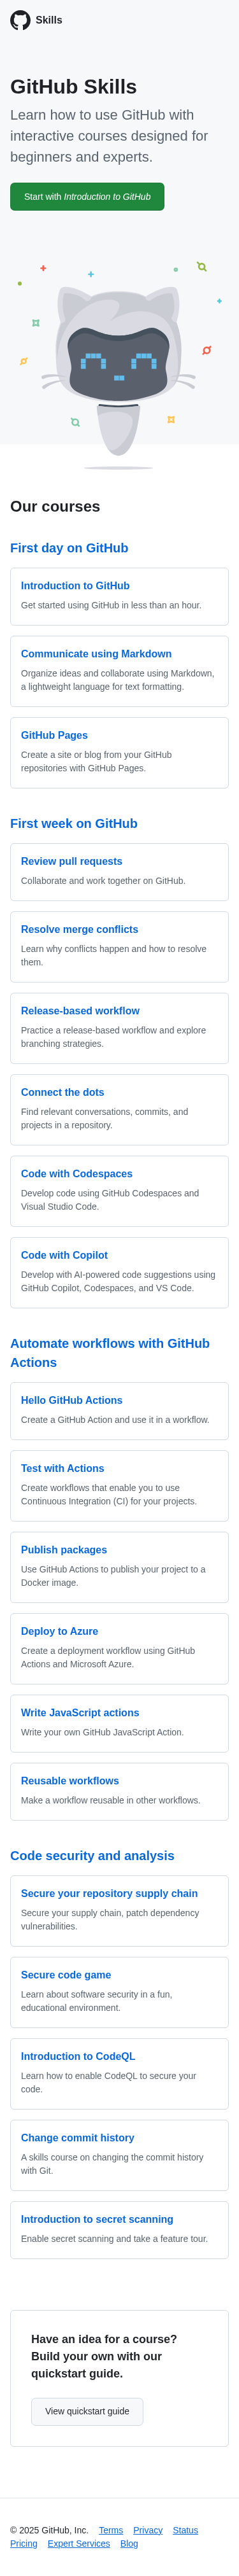The height and width of the screenshot is (2576, 239).
Task: Click the View quickstart guide button
Action: (x=87, y=2411)
